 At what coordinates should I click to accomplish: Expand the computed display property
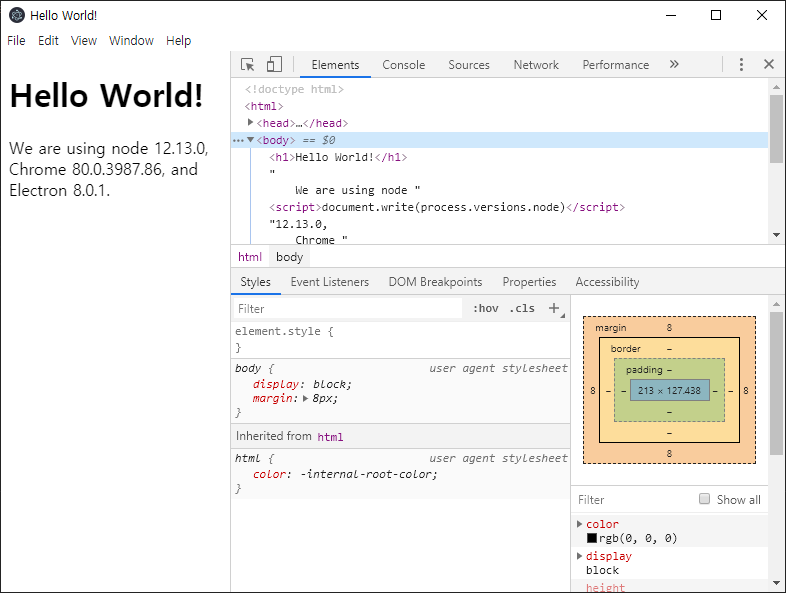[579, 556]
